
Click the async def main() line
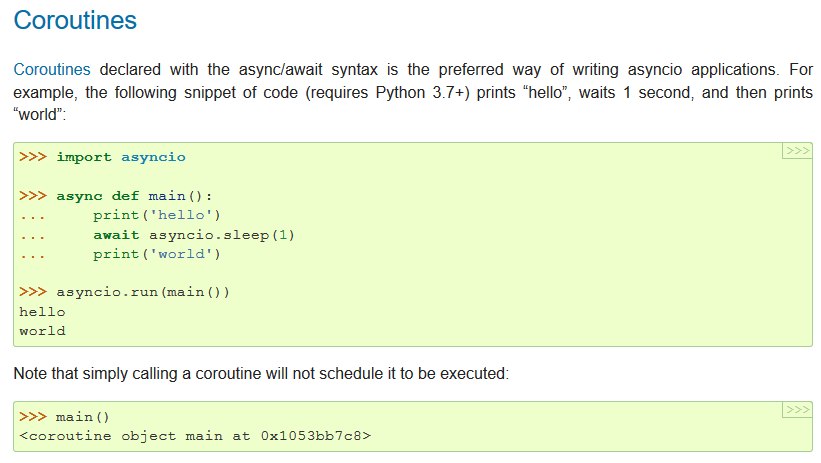pos(134,196)
